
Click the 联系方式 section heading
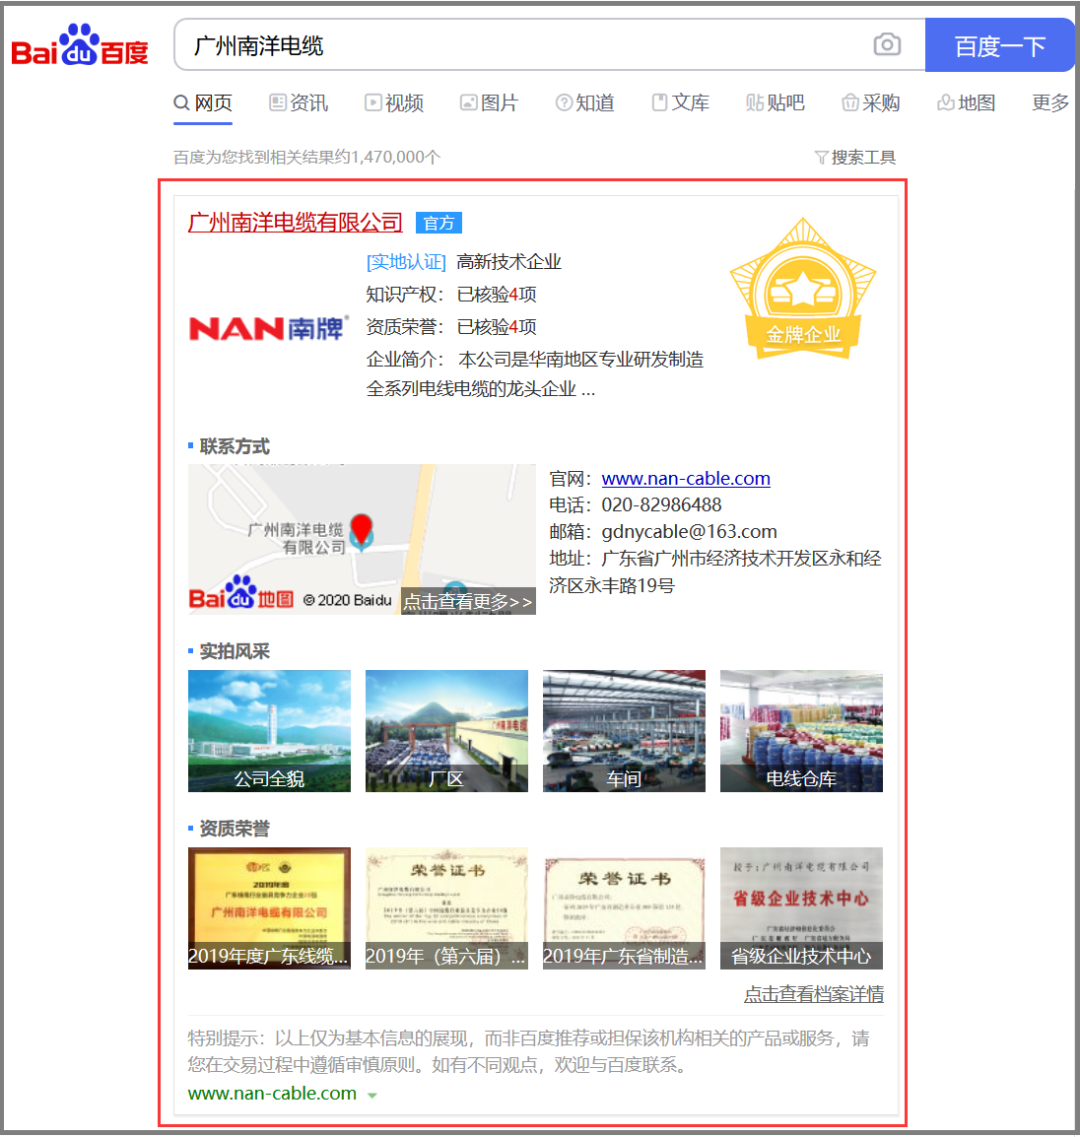[234, 446]
